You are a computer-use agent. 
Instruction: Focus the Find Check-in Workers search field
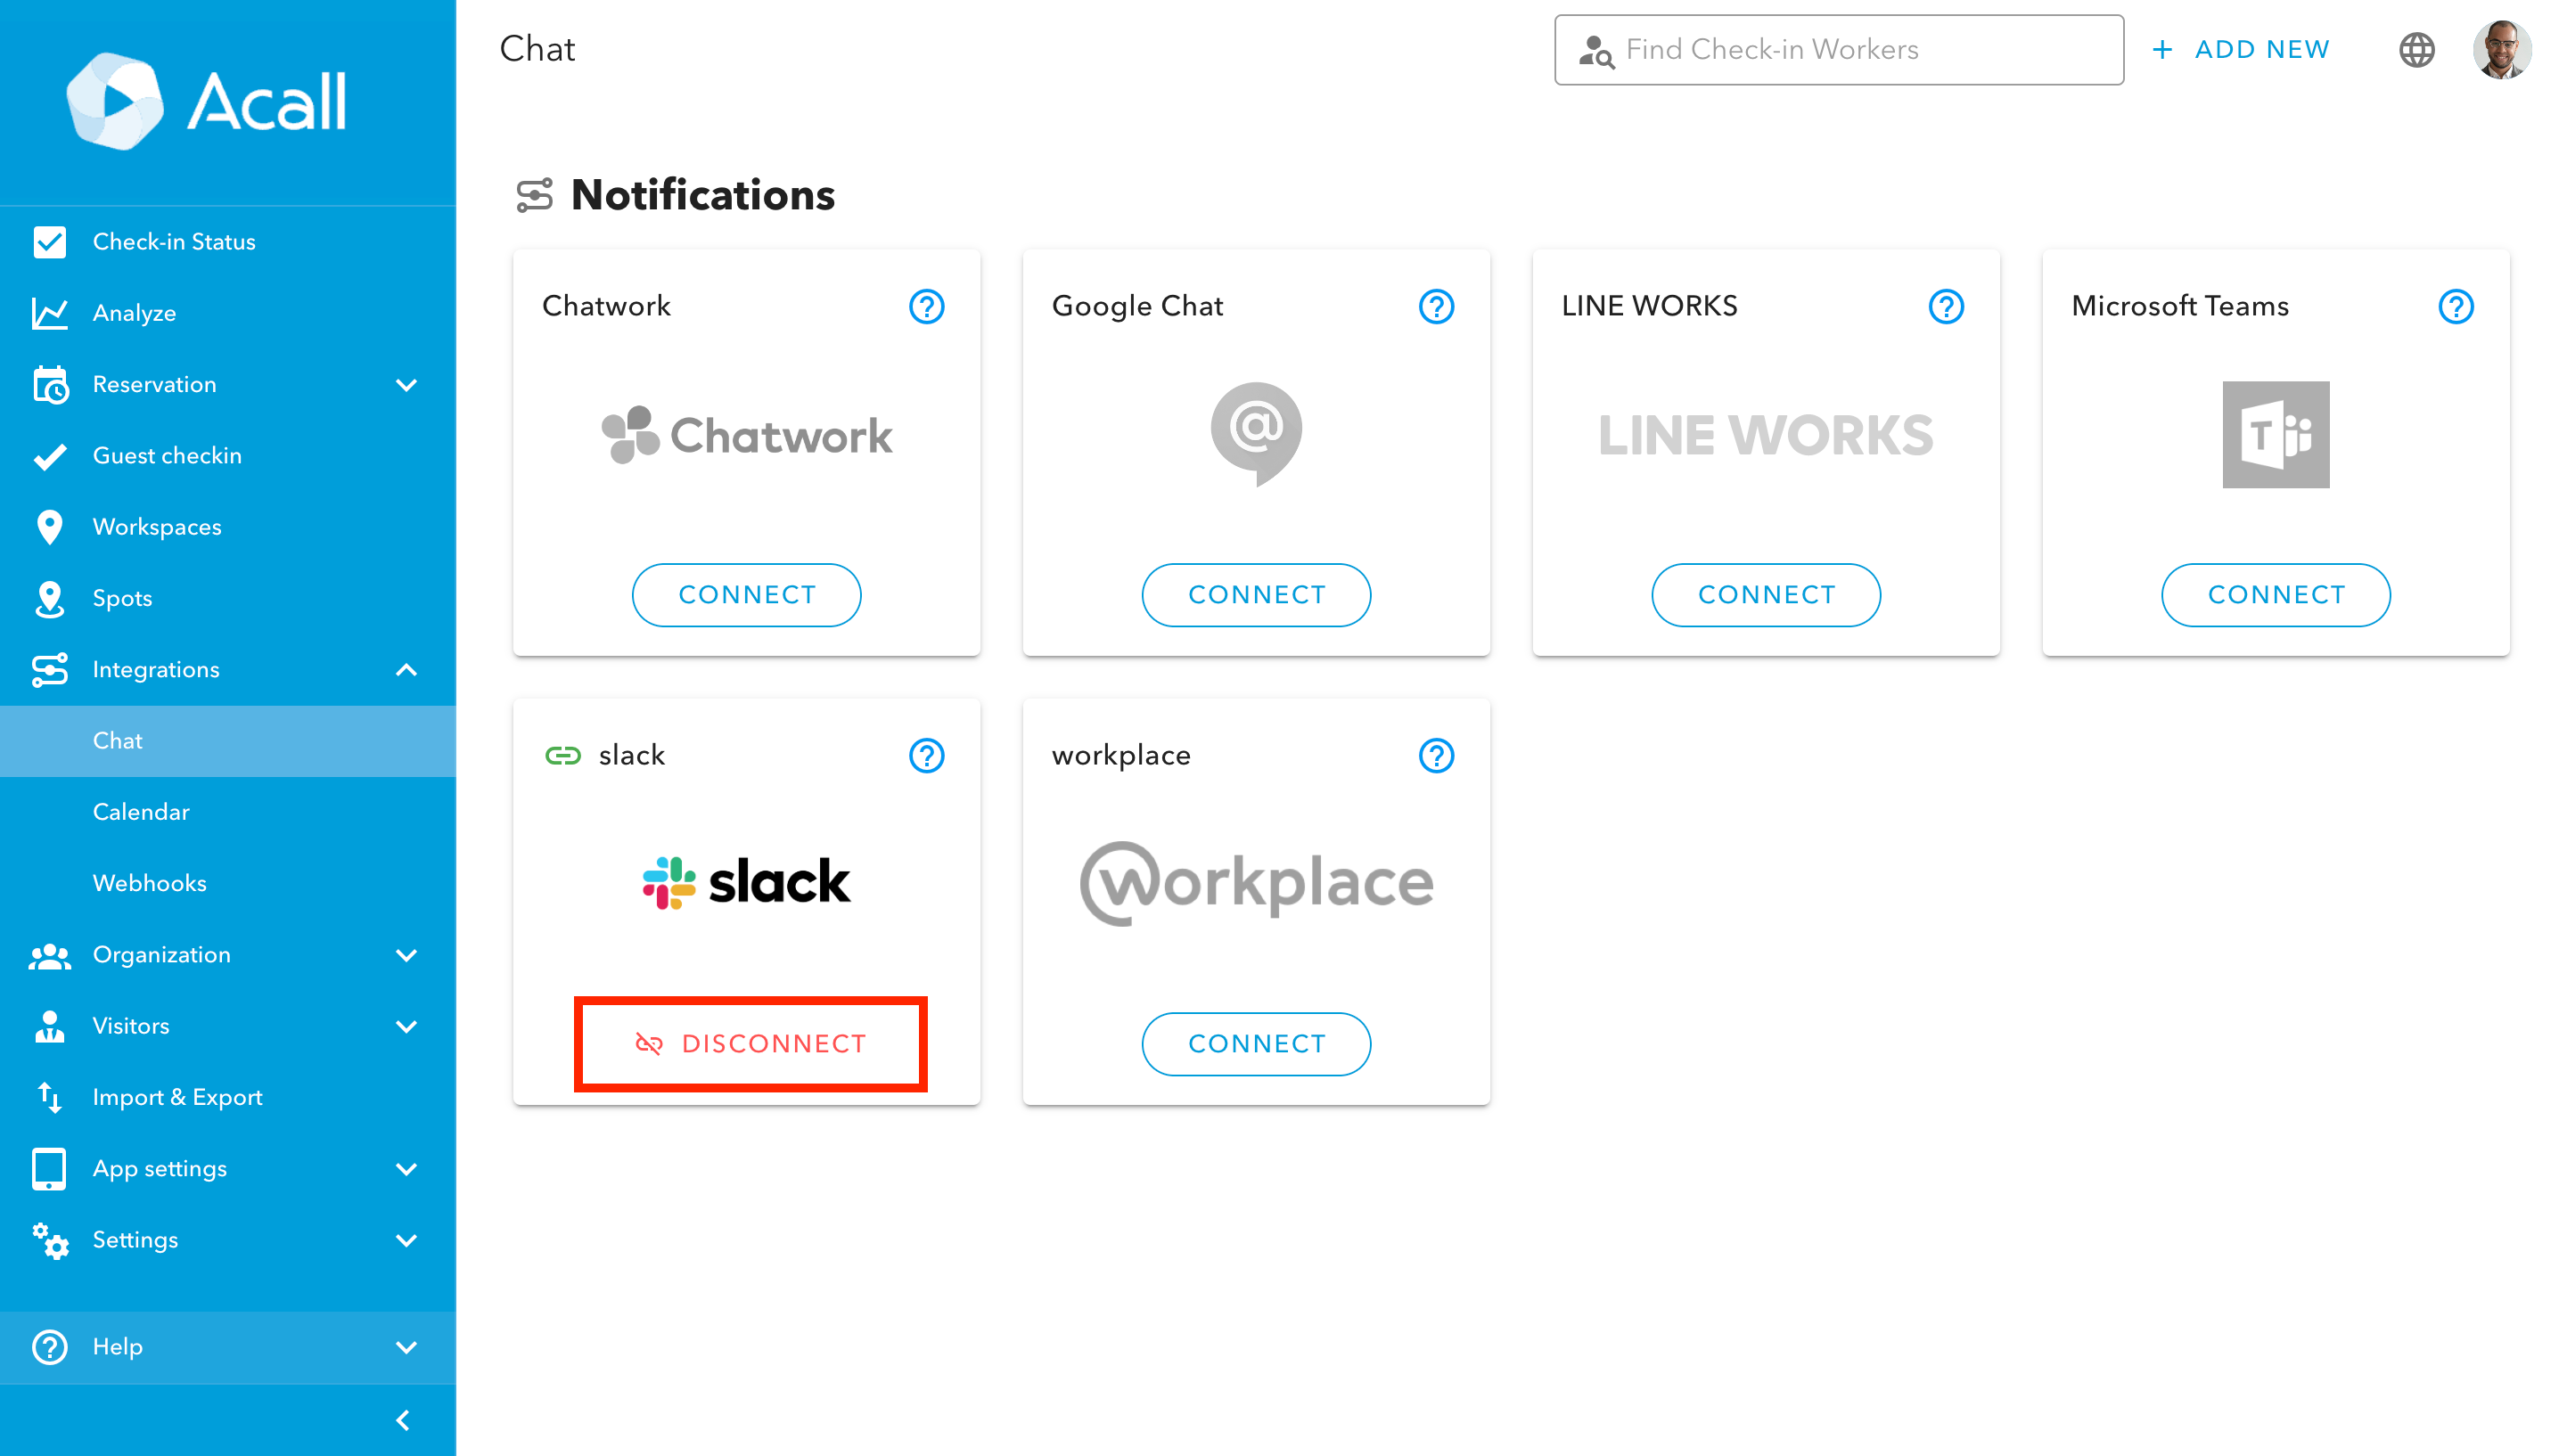point(1838,49)
